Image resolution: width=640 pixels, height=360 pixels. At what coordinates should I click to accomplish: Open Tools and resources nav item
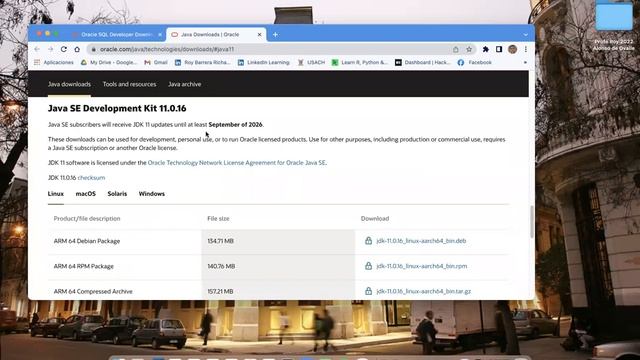click(129, 84)
